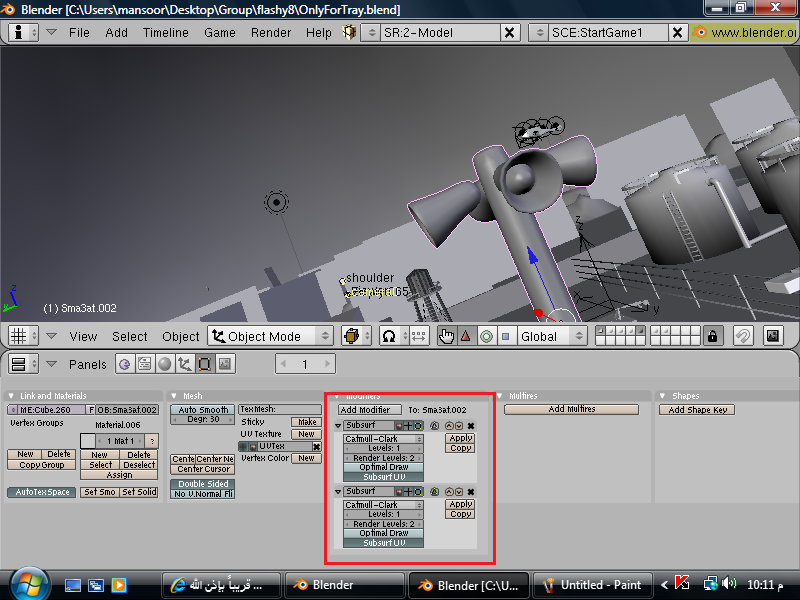Delete the SCE:StartGame1 scene with its X
This screenshot has height=600, width=800.
[677, 33]
